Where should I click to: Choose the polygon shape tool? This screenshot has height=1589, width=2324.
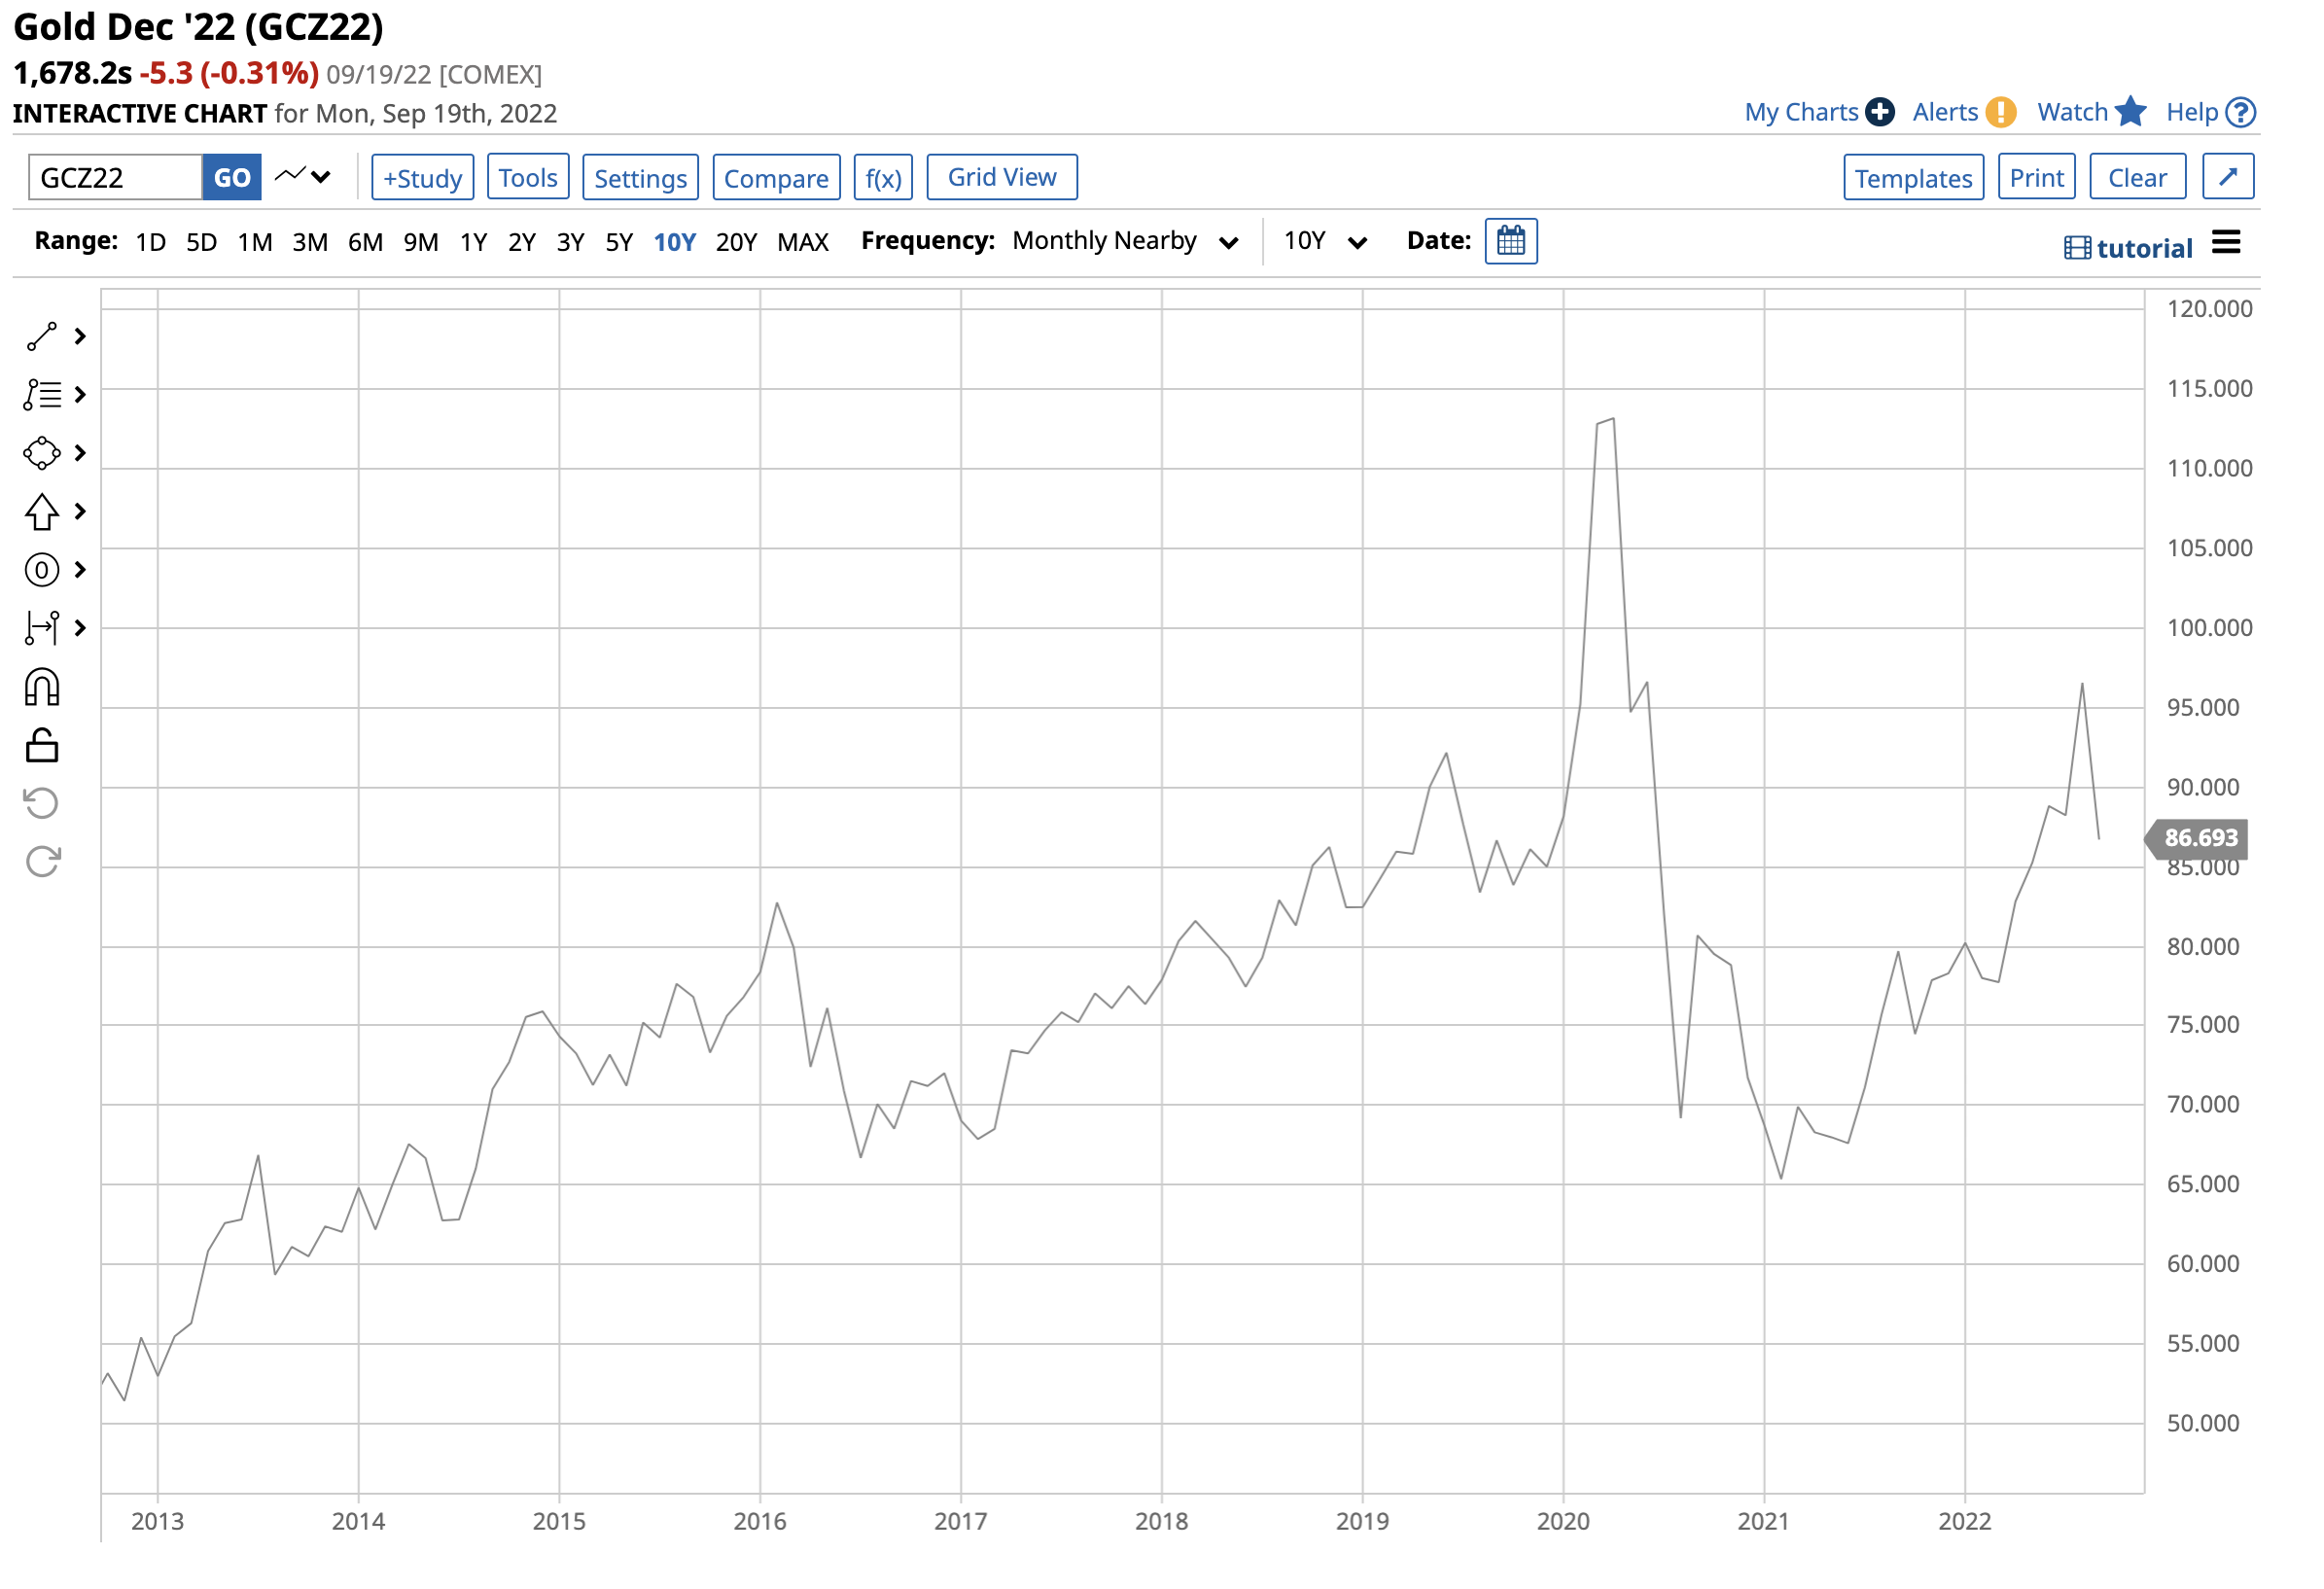pyautogui.click(x=42, y=453)
